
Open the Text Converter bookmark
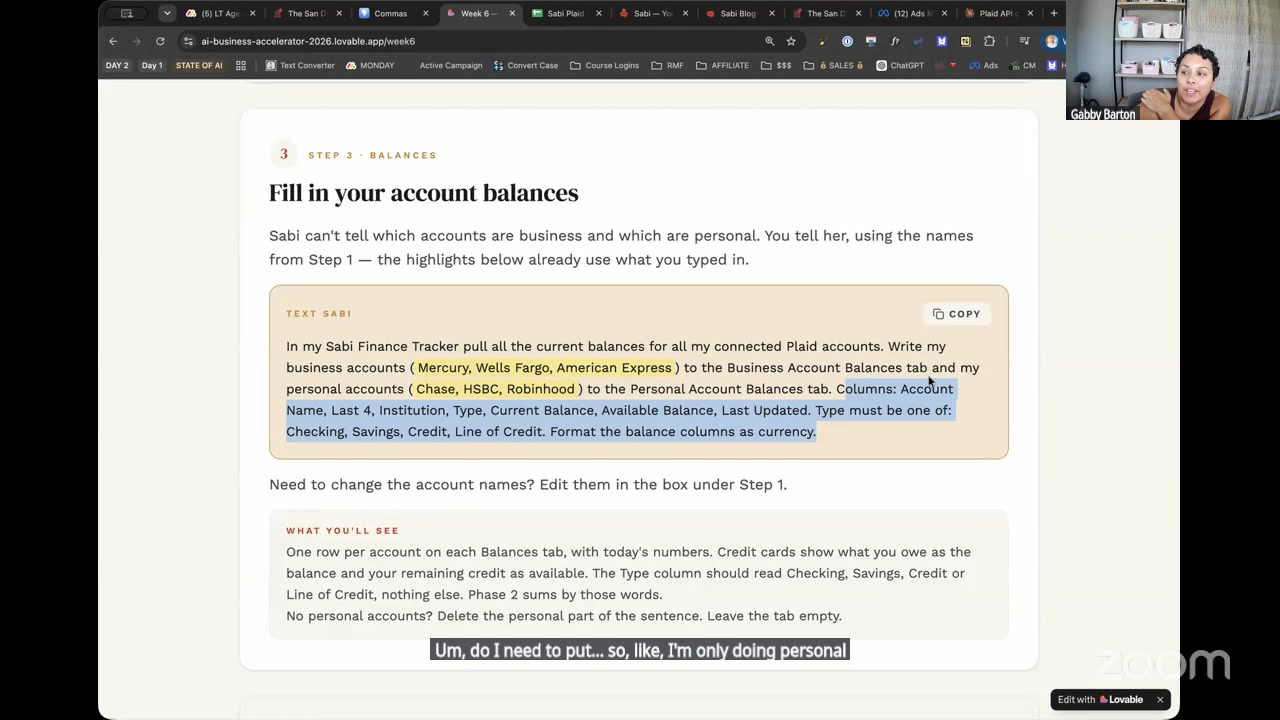300,65
